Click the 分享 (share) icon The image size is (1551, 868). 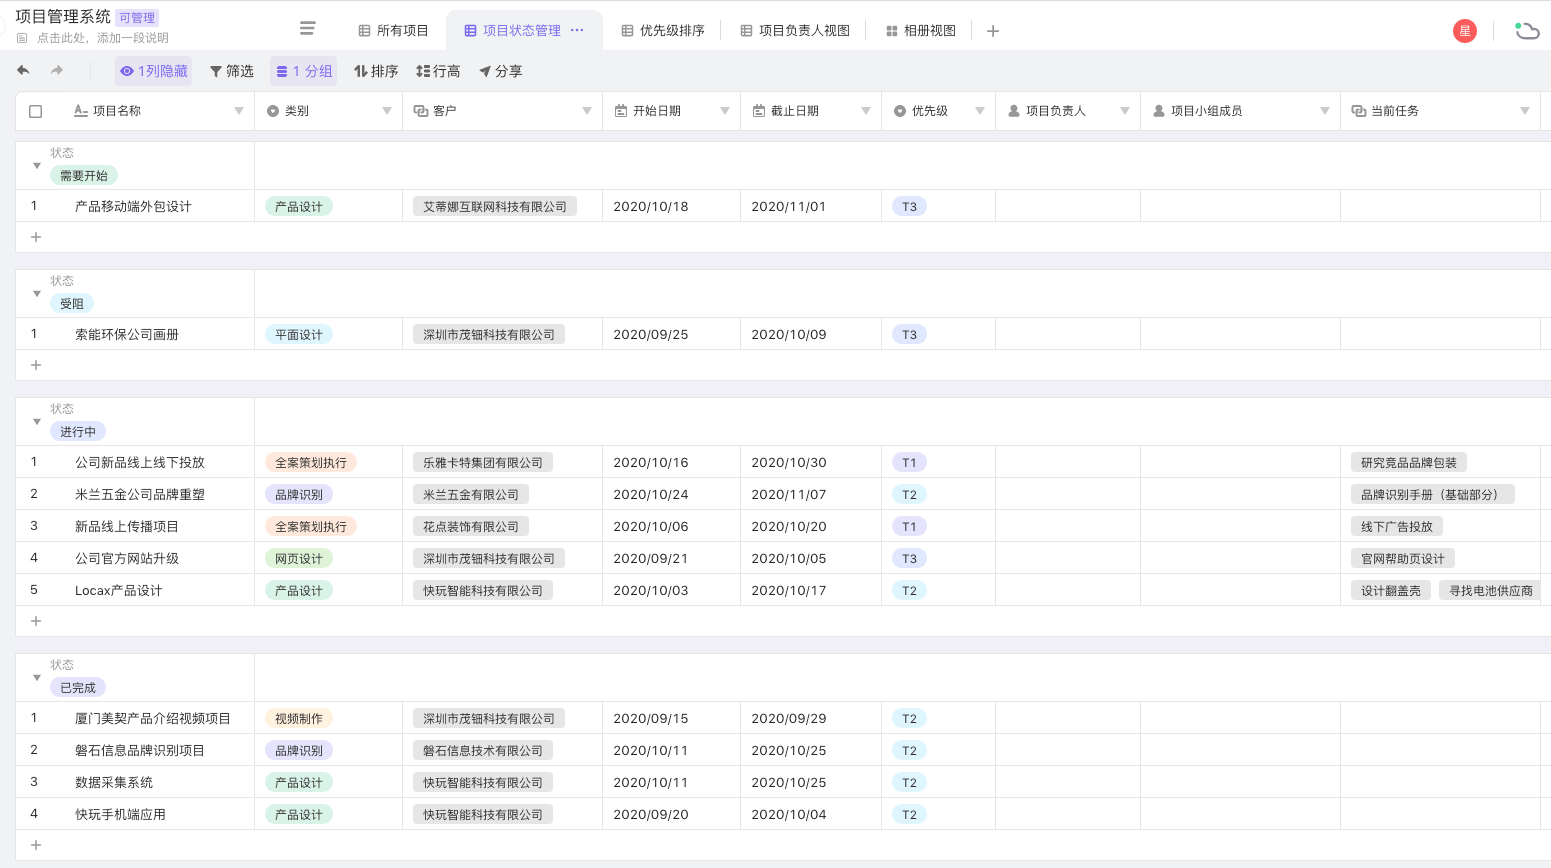(500, 71)
